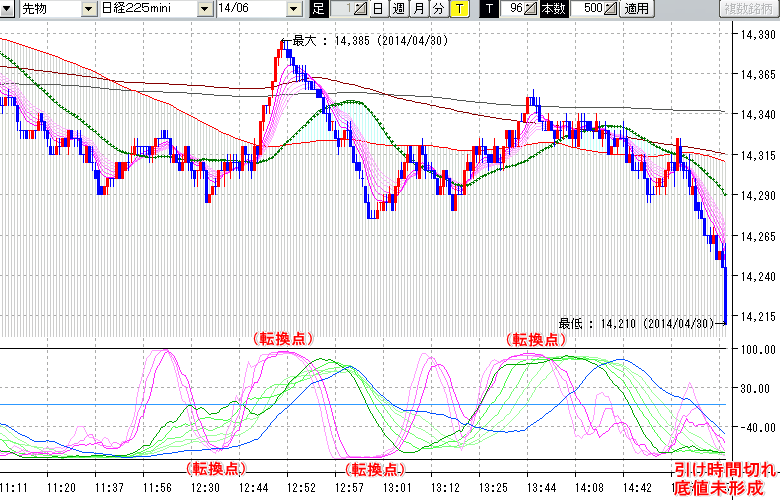Screen dimensions: 780x500
Task: Click the 複数銘柄 multiple symbols button
Action: point(748,9)
